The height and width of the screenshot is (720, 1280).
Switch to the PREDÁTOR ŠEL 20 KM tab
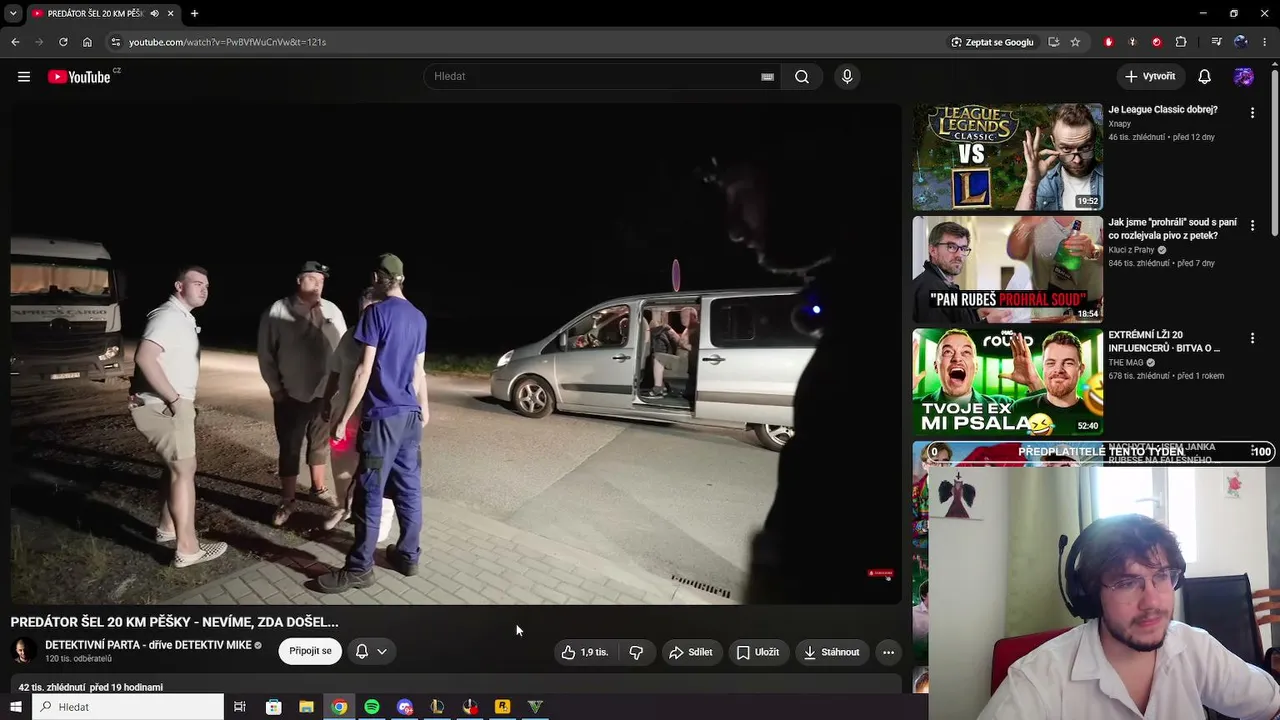(x=102, y=14)
